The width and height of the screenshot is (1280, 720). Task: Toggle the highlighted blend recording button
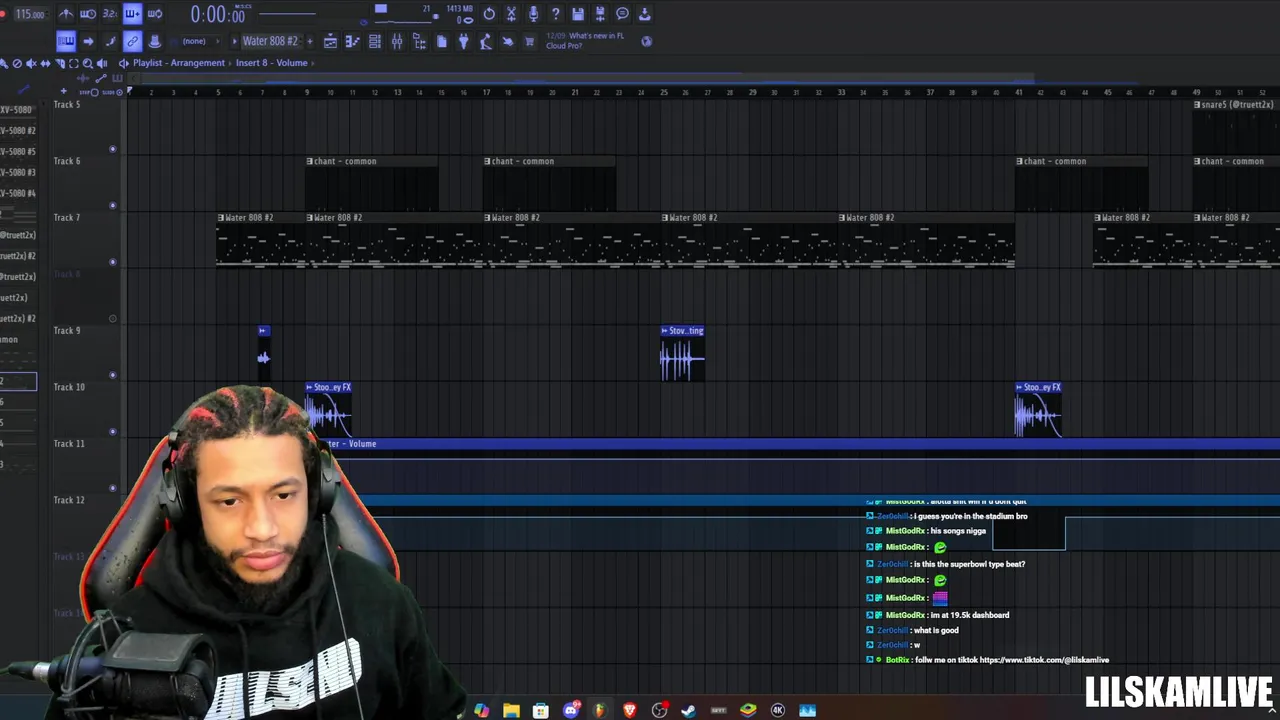tap(131, 14)
